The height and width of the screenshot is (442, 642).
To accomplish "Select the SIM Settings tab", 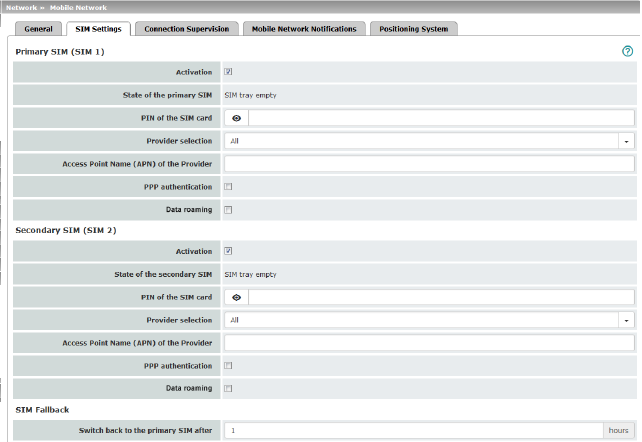I will click(98, 29).
